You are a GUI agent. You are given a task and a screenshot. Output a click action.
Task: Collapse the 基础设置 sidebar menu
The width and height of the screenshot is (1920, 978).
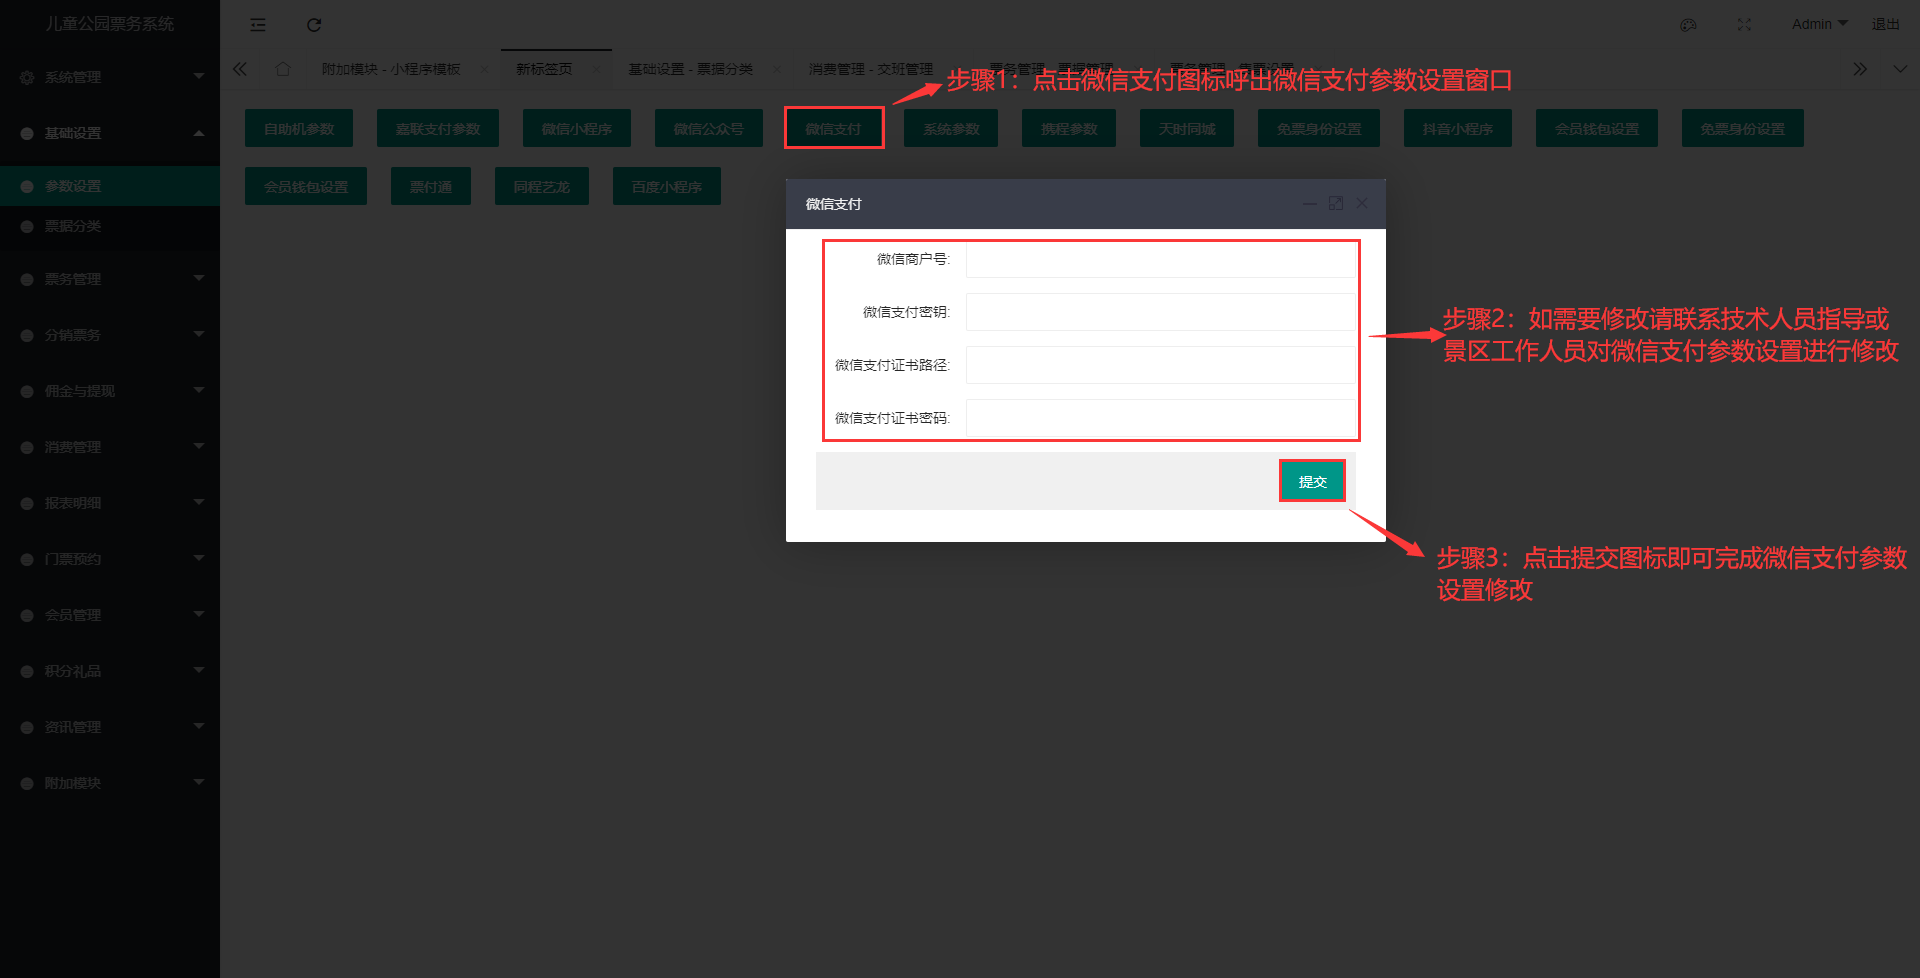point(110,133)
